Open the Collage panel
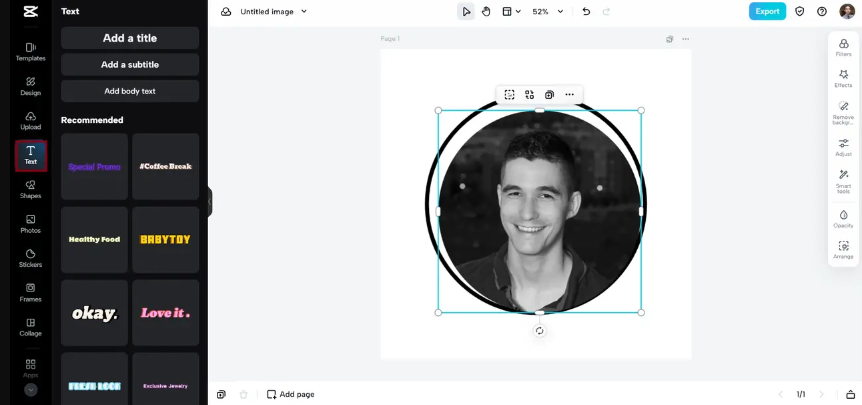The image size is (862, 405). point(31,327)
